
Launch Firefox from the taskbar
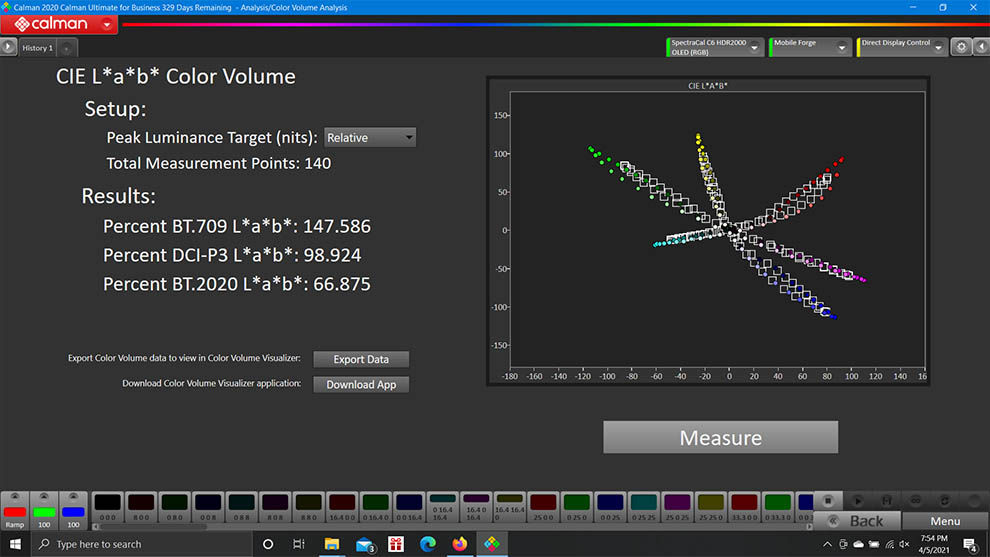(460, 544)
